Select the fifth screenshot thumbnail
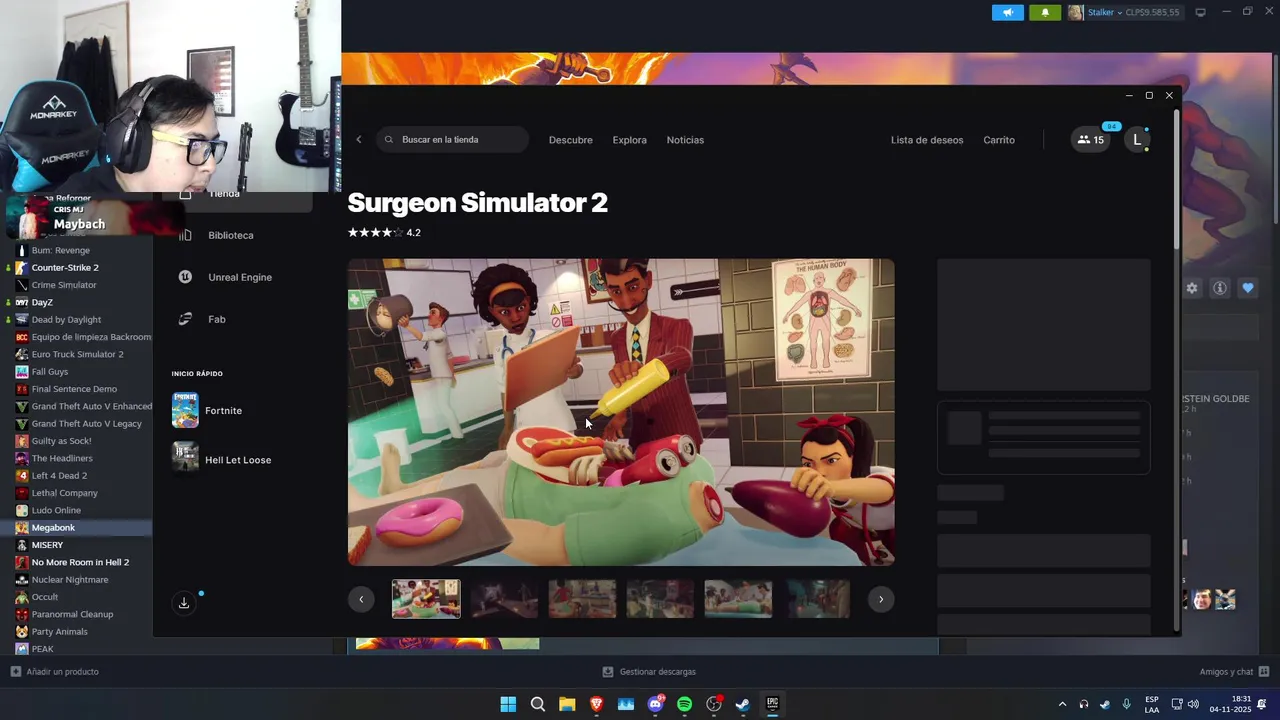Image resolution: width=1280 pixels, height=720 pixels. pyautogui.click(x=738, y=599)
